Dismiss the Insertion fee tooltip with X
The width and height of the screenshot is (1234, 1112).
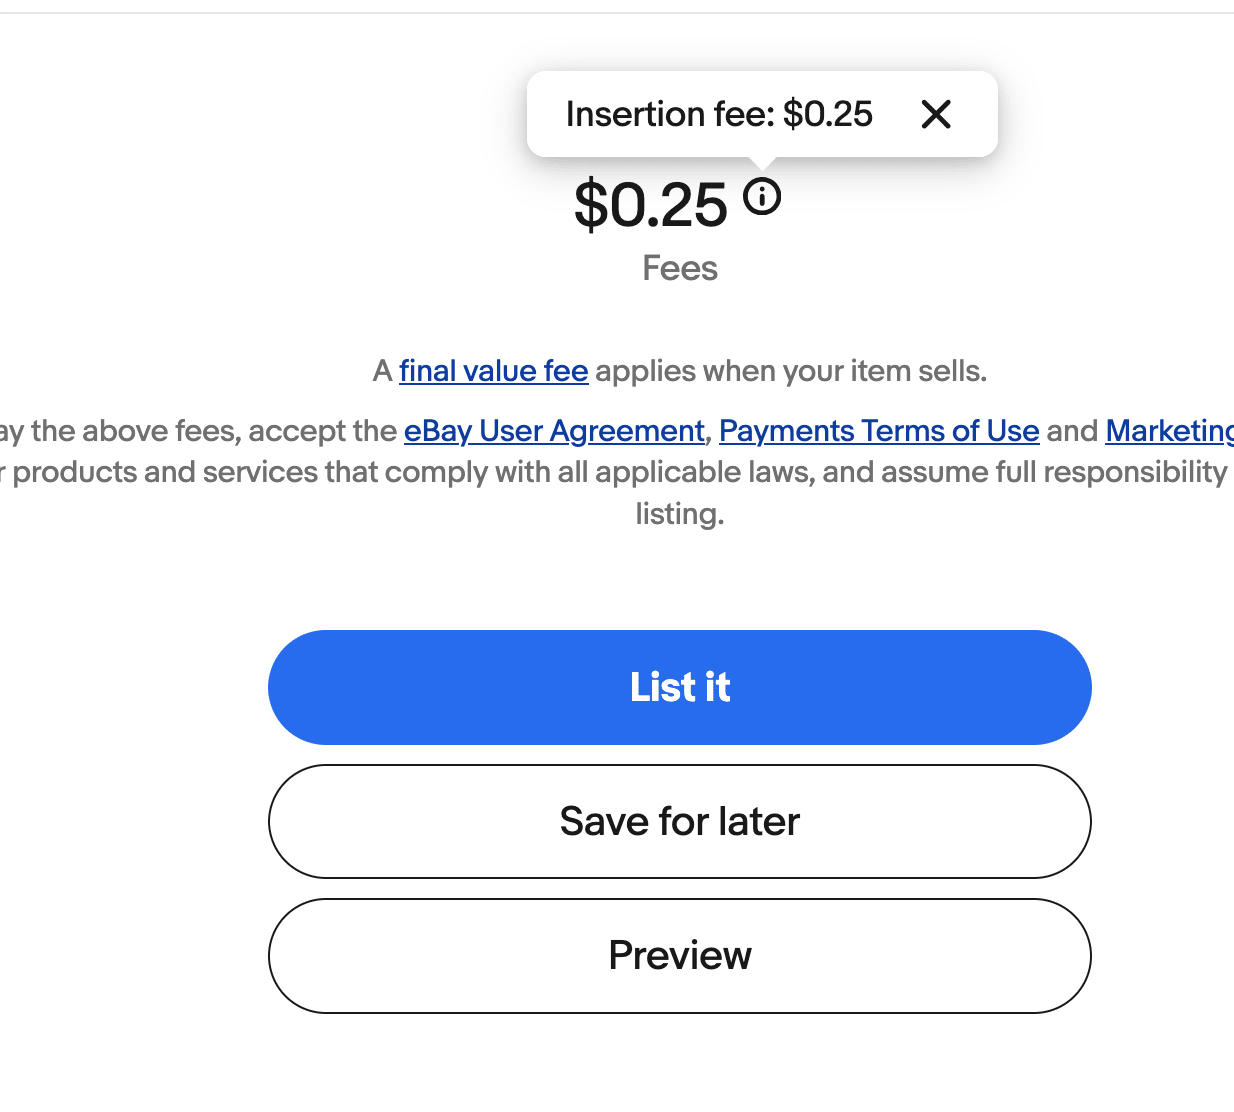click(x=936, y=115)
